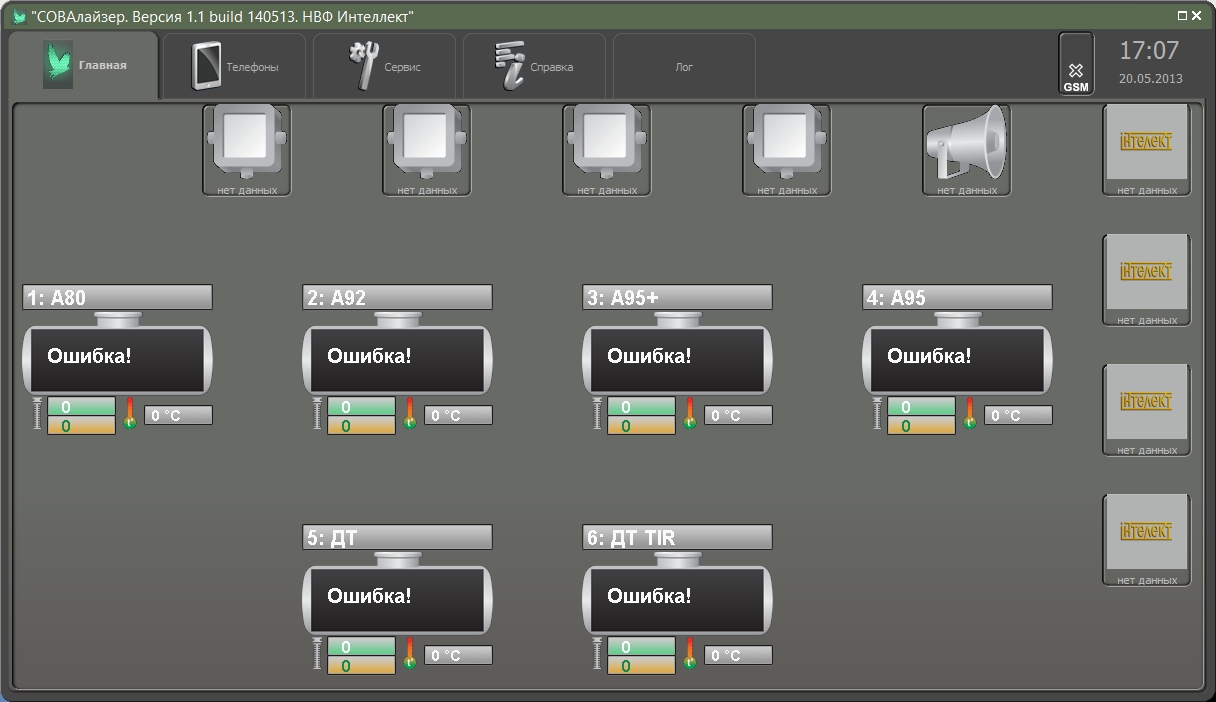This screenshot has width=1216, height=702.
Task: Click the 17:07 clock display
Action: (1149, 50)
